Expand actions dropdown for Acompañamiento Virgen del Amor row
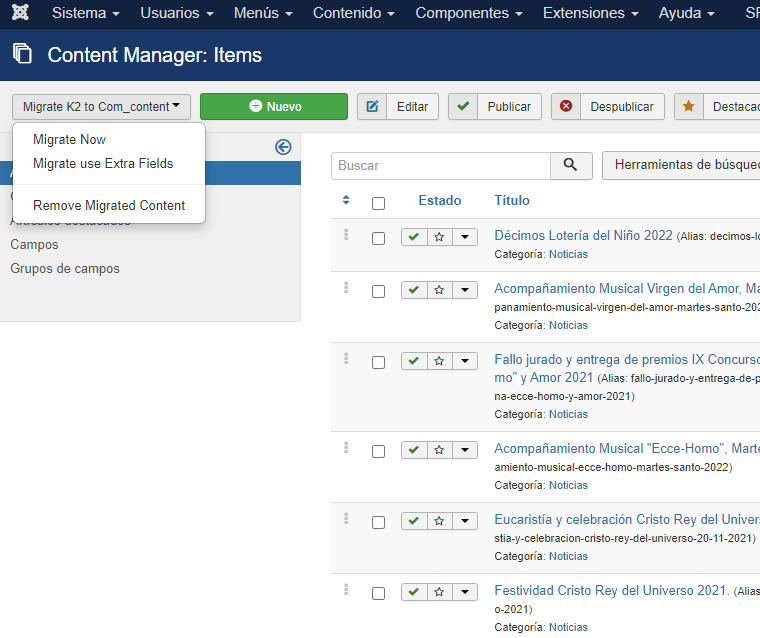Image resolution: width=760 pixels, height=638 pixels. (464, 290)
